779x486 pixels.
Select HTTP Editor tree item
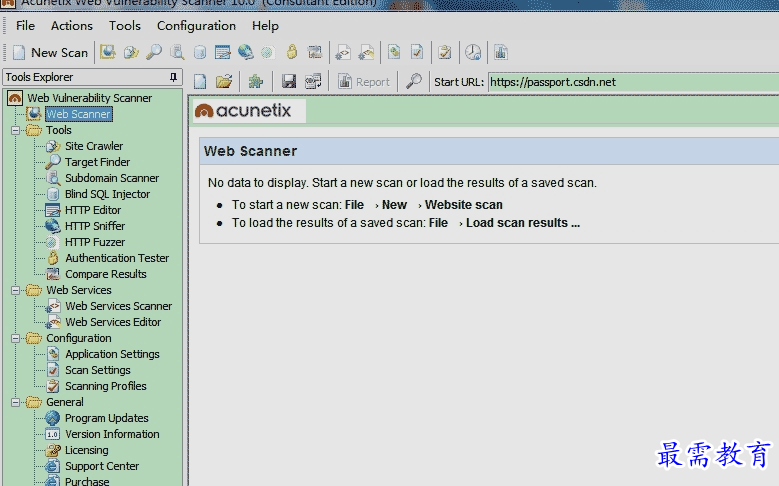[x=93, y=210]
